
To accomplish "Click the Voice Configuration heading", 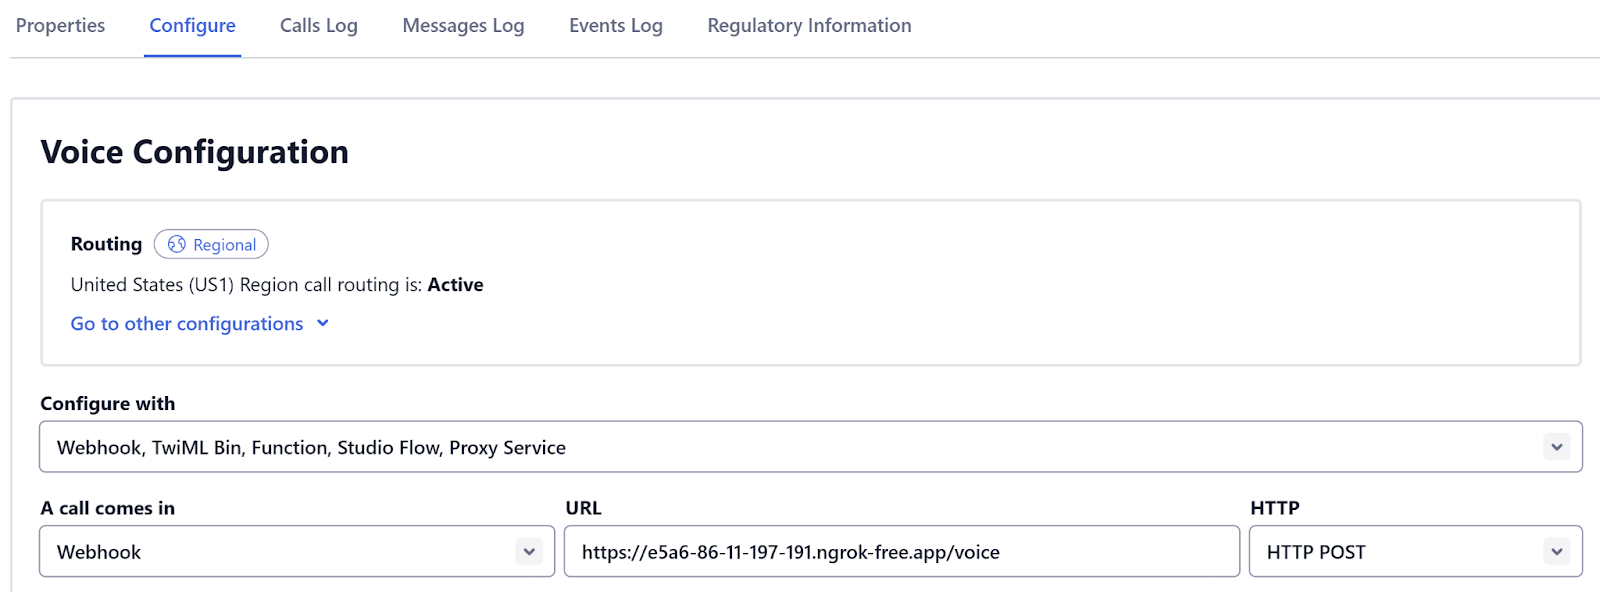I will pos(195,152).
